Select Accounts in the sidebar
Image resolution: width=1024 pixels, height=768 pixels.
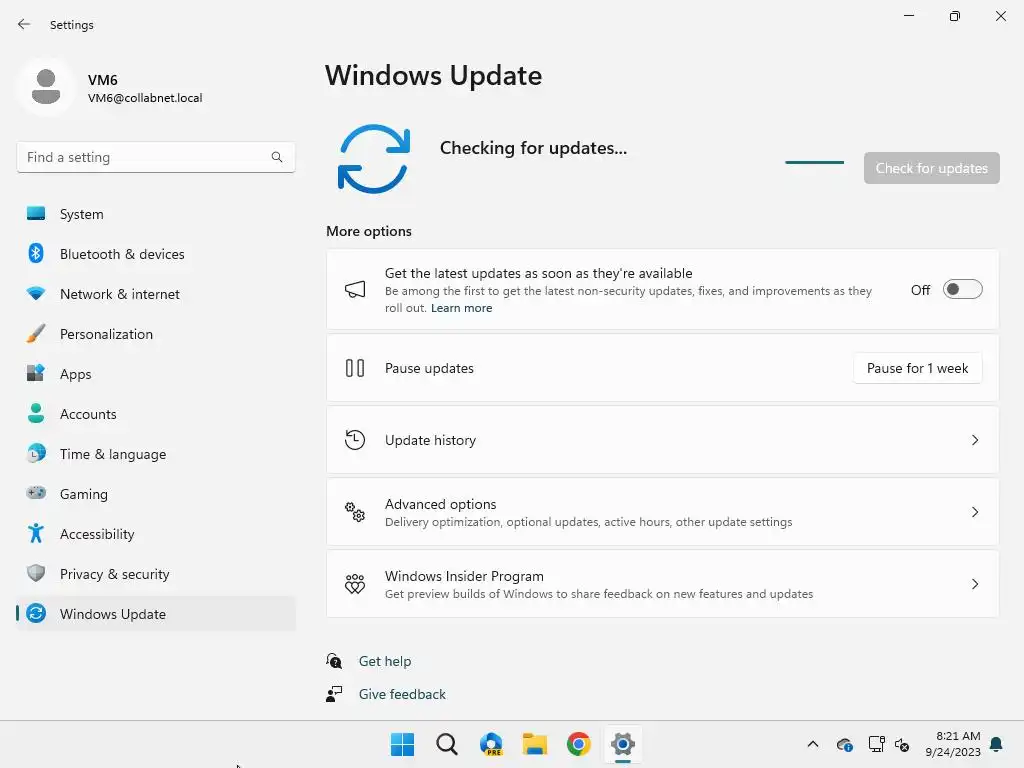pos(156,413)
